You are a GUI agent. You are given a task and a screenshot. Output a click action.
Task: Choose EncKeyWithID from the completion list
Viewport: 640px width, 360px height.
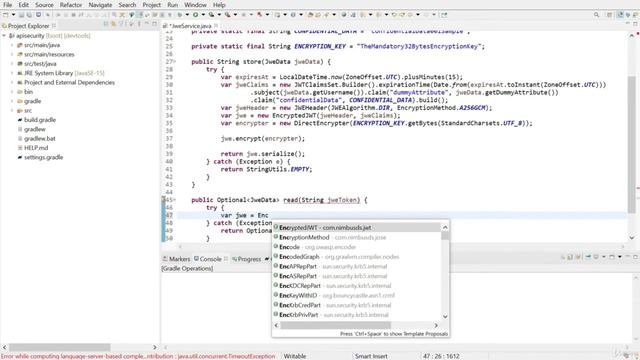pos(356,295)
